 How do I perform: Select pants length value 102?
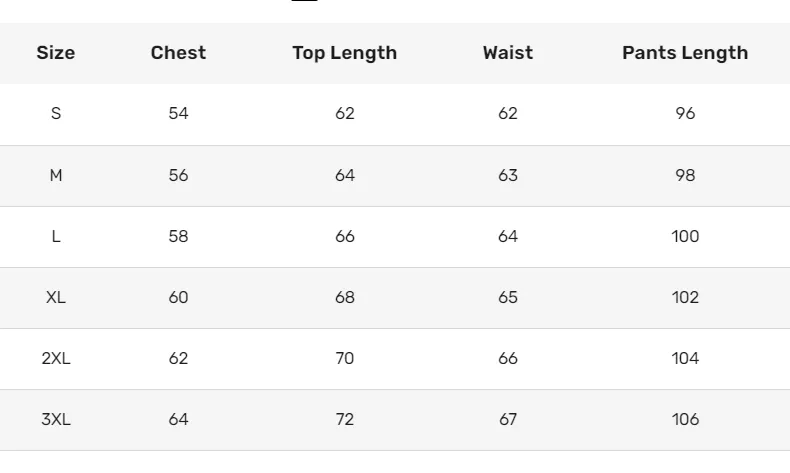point(685,297)
